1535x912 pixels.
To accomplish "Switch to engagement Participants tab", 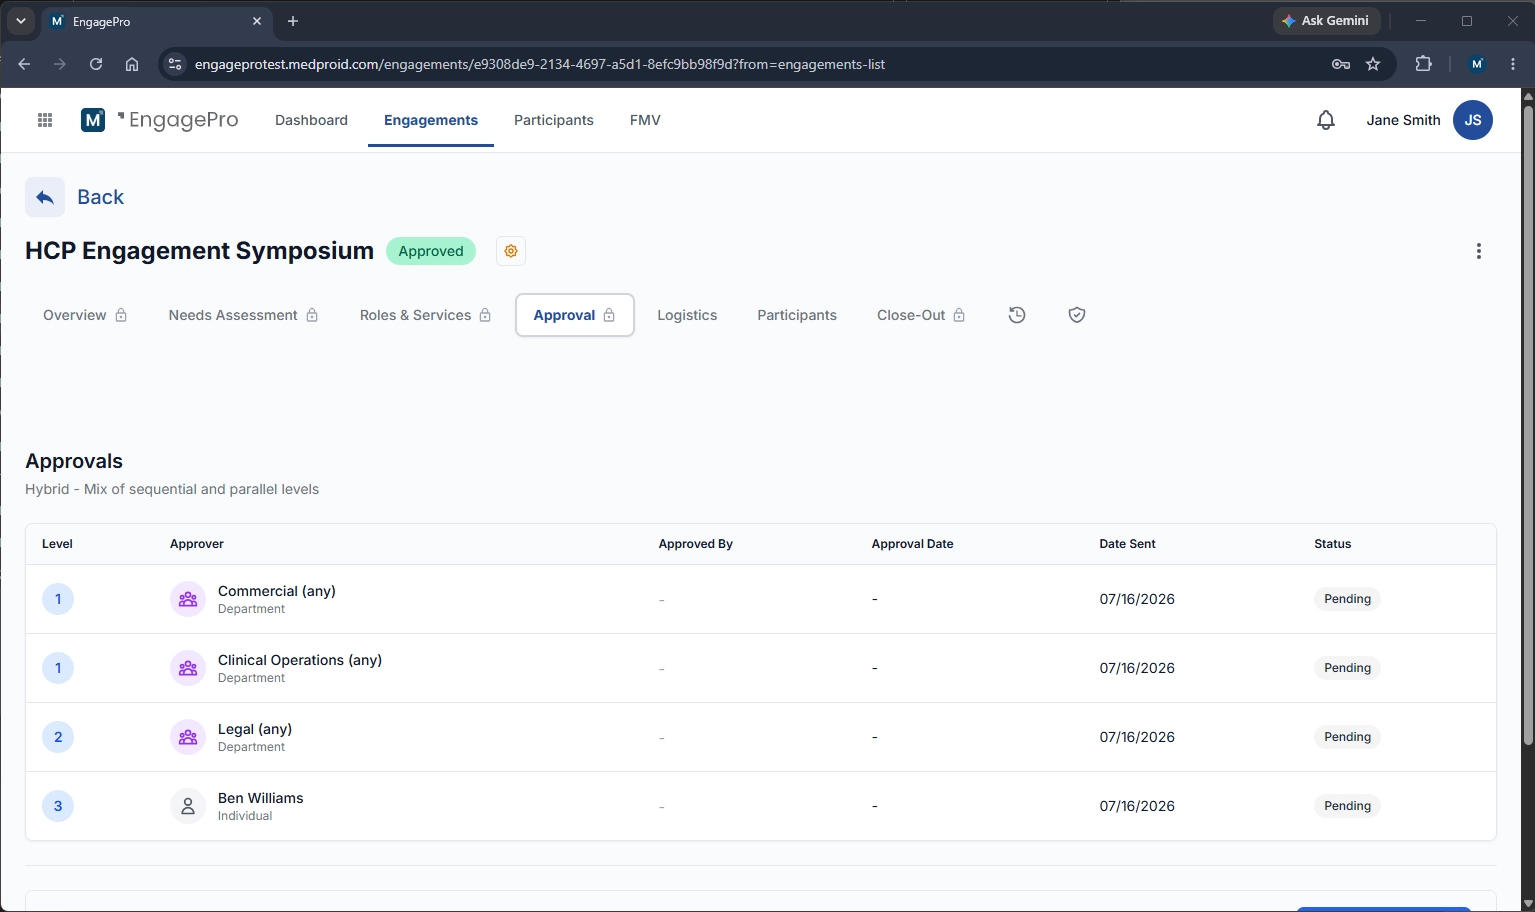I will (797, 315).
